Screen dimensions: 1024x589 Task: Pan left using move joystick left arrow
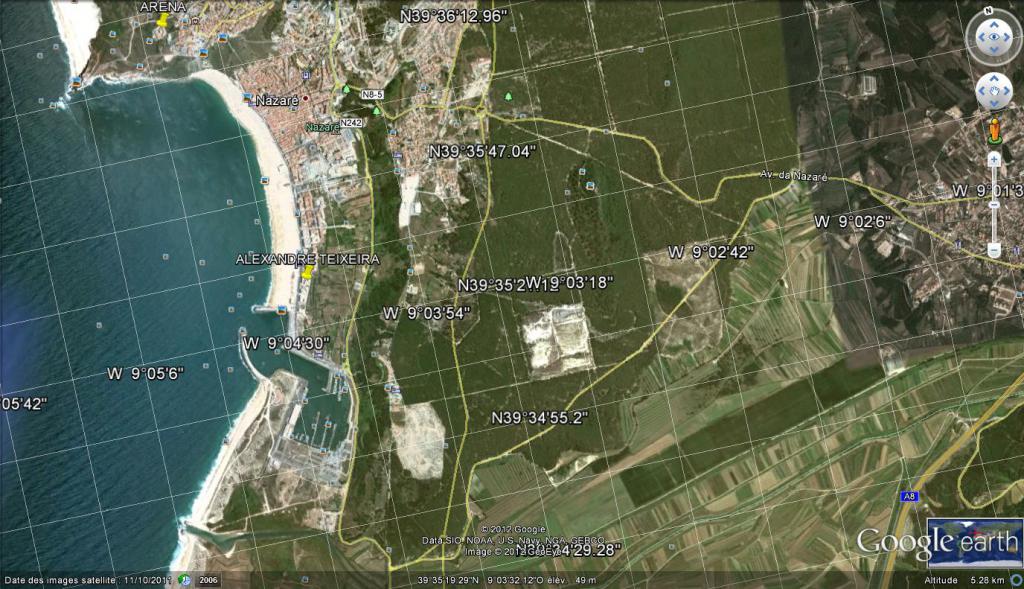coord(980,92)
